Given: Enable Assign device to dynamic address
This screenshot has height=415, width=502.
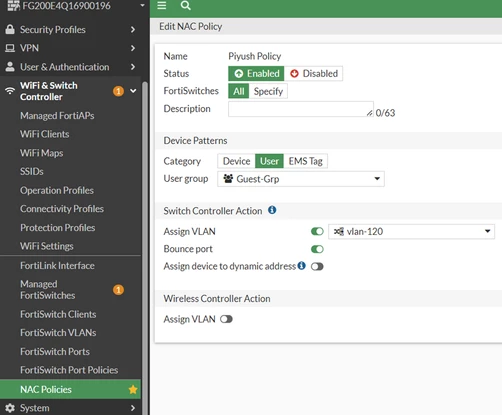Looking at the screenshot, I should tap(317, 266).
